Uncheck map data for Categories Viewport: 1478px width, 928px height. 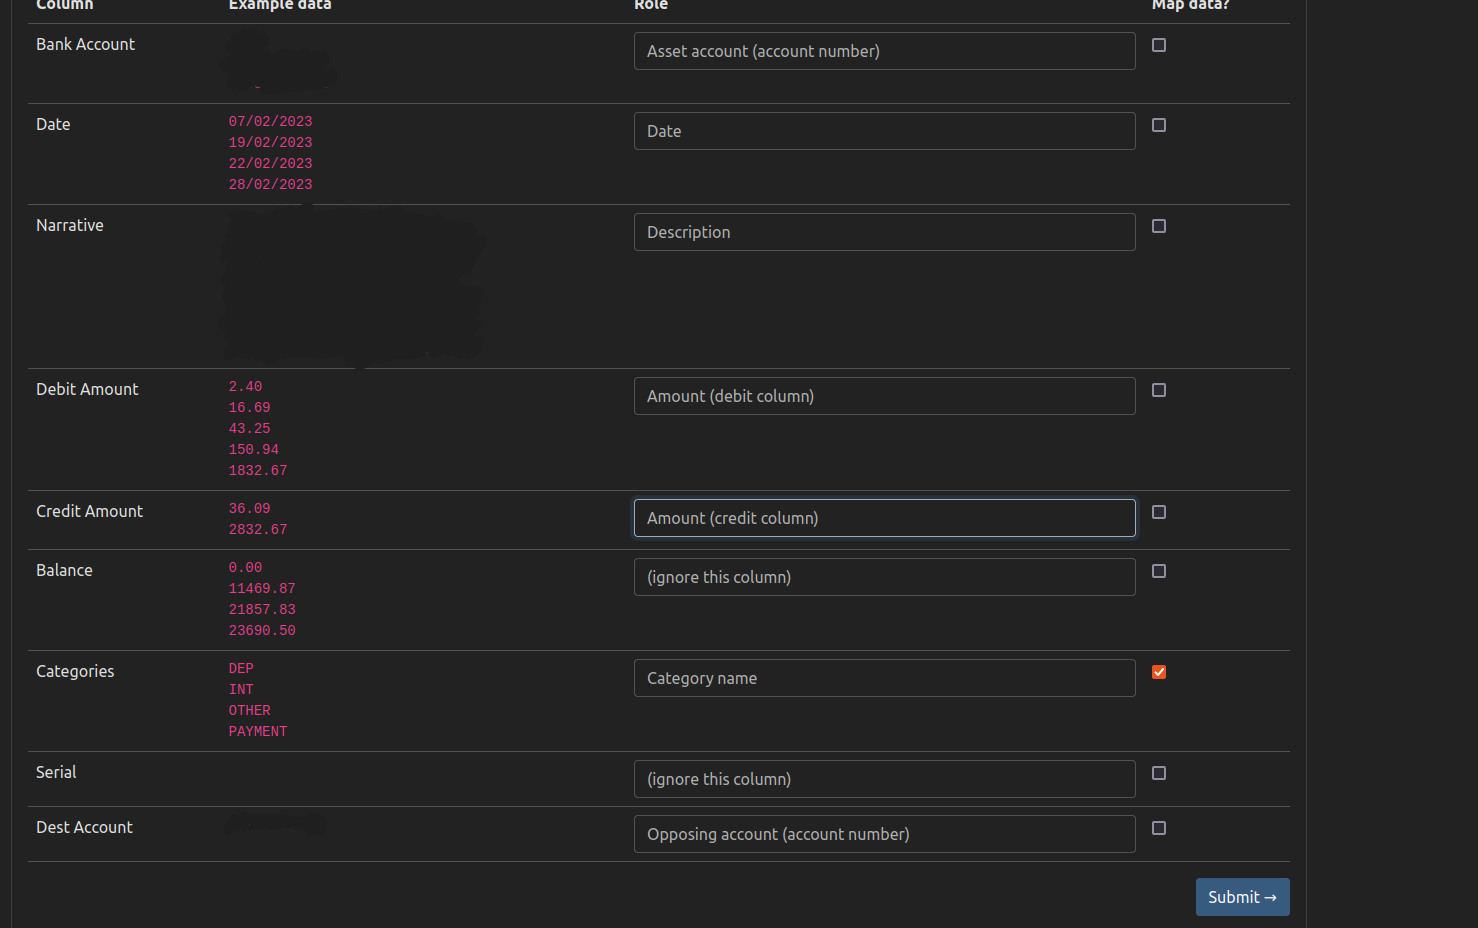pos(1159,672)
